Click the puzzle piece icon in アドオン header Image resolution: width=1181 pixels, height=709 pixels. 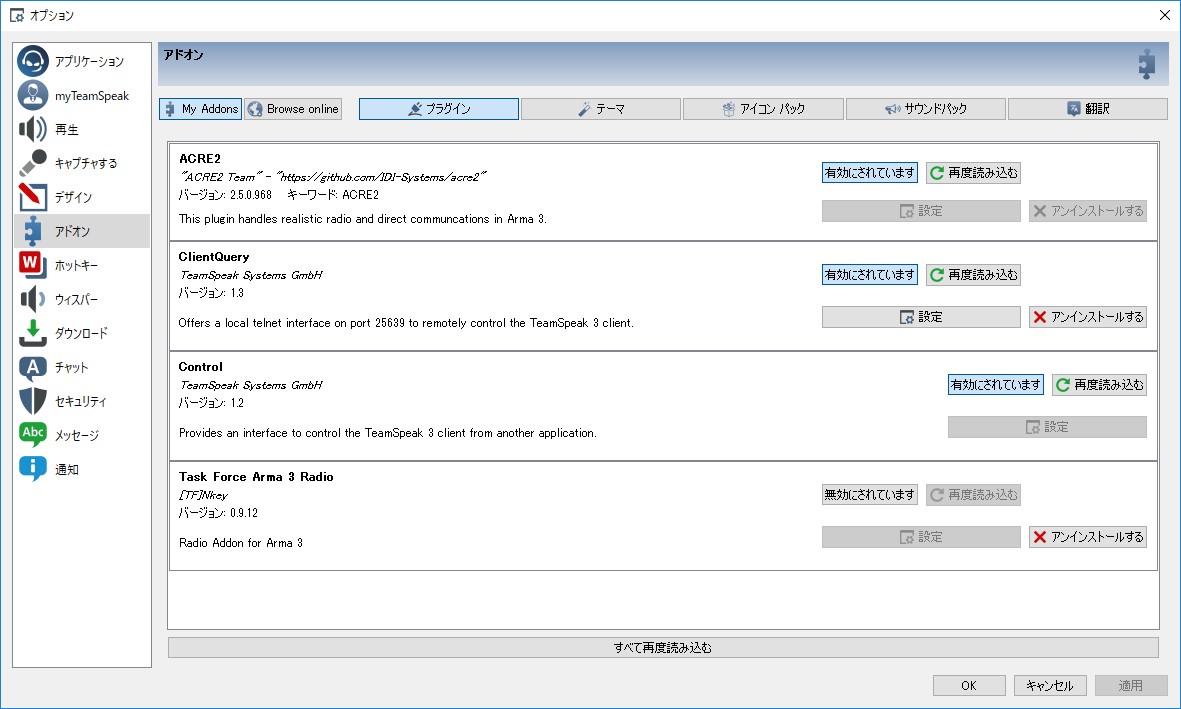click(1146, 65)
